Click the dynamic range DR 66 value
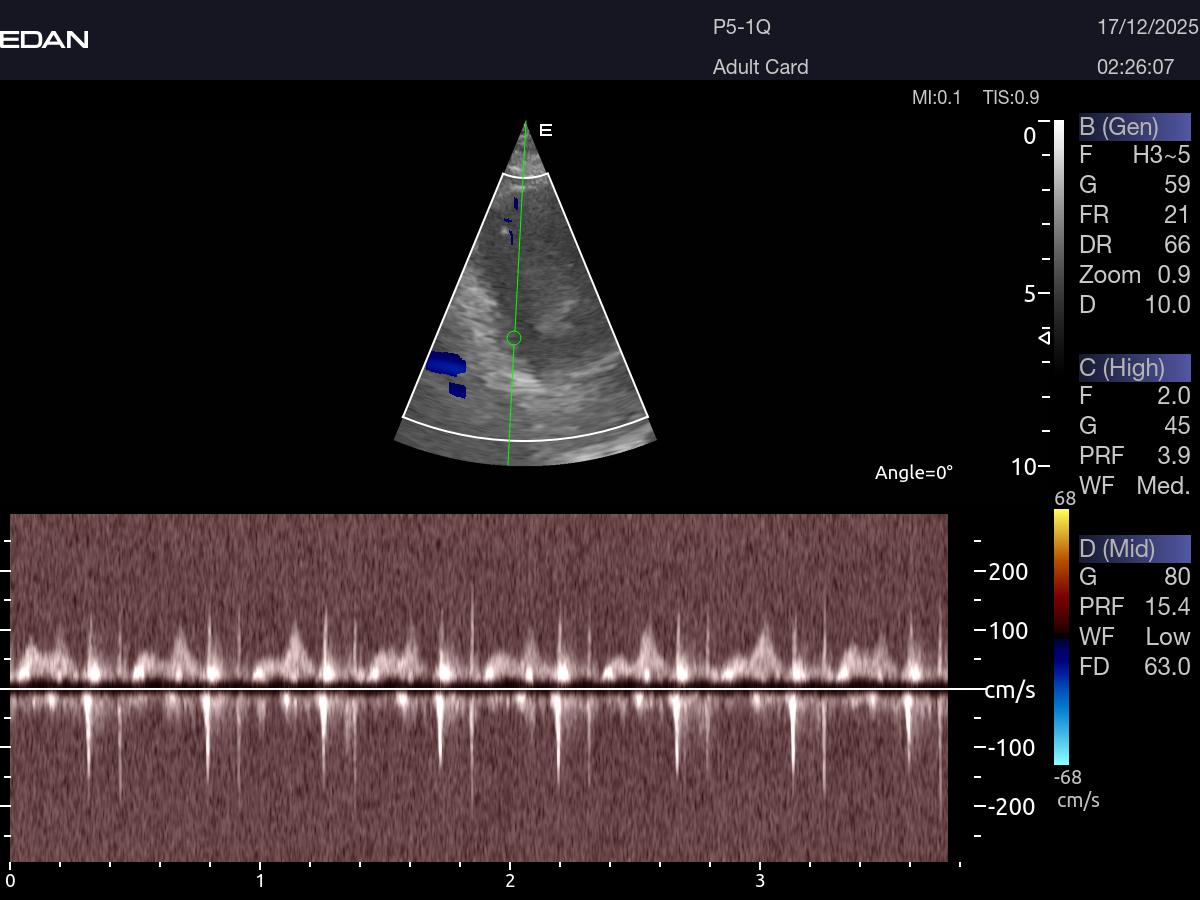Image resolution: width=1200 pixels, height=900 pixels. coord(1134,245)
